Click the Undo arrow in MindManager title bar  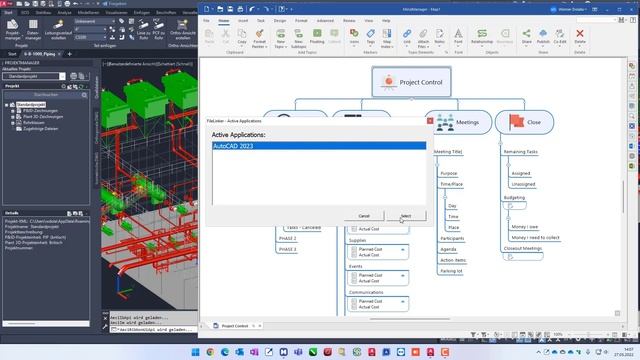[x=252, y=9]
